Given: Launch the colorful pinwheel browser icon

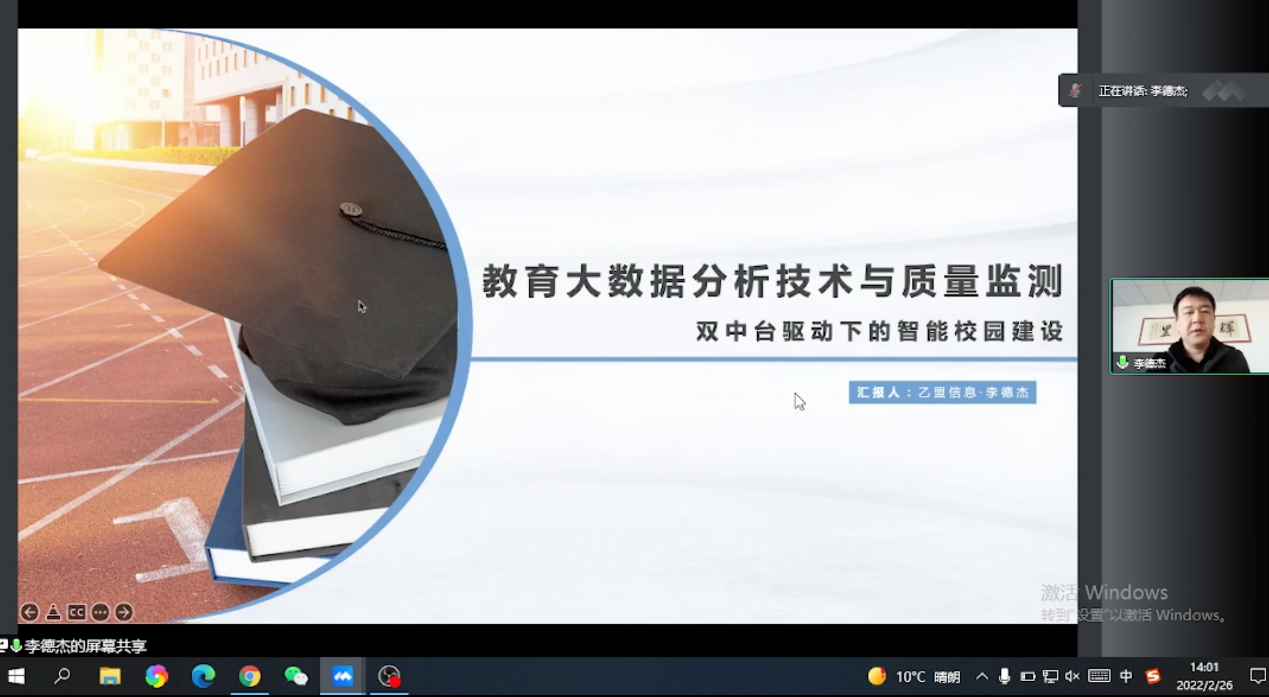Looking at the screenshot, I should (x=156, y=677).
